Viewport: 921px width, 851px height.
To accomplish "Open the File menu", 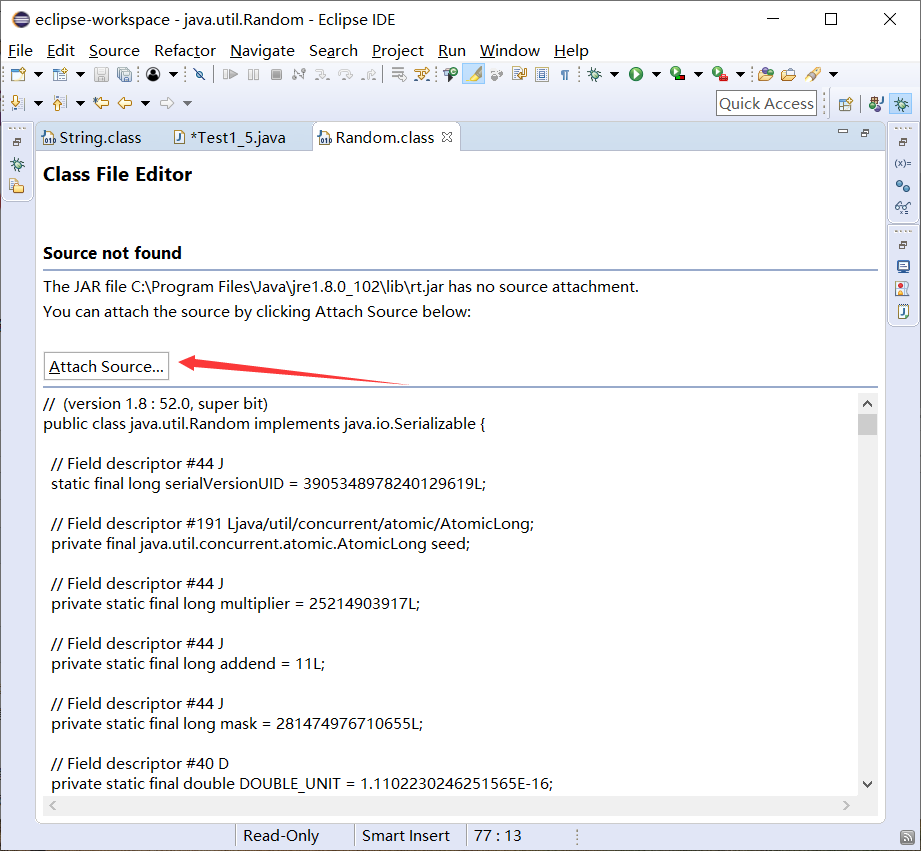I will point(20,51).
